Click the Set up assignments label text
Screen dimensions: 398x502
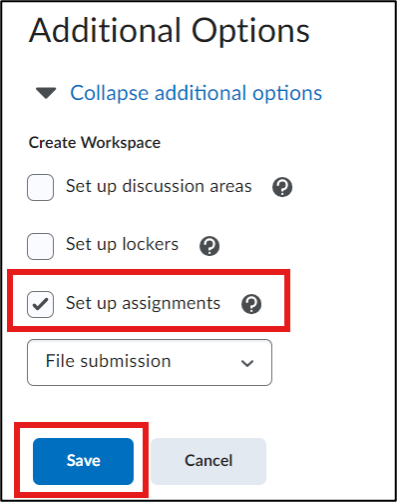(143, 303)
